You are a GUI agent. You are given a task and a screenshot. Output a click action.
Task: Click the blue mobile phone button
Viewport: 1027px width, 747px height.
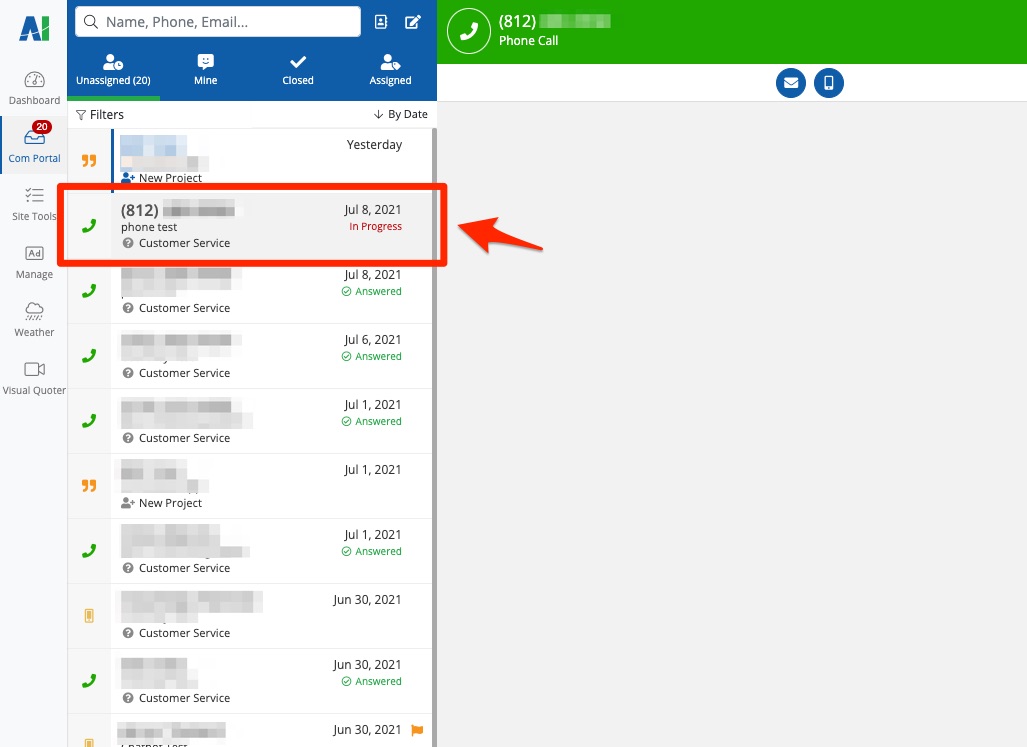(829, 83)
